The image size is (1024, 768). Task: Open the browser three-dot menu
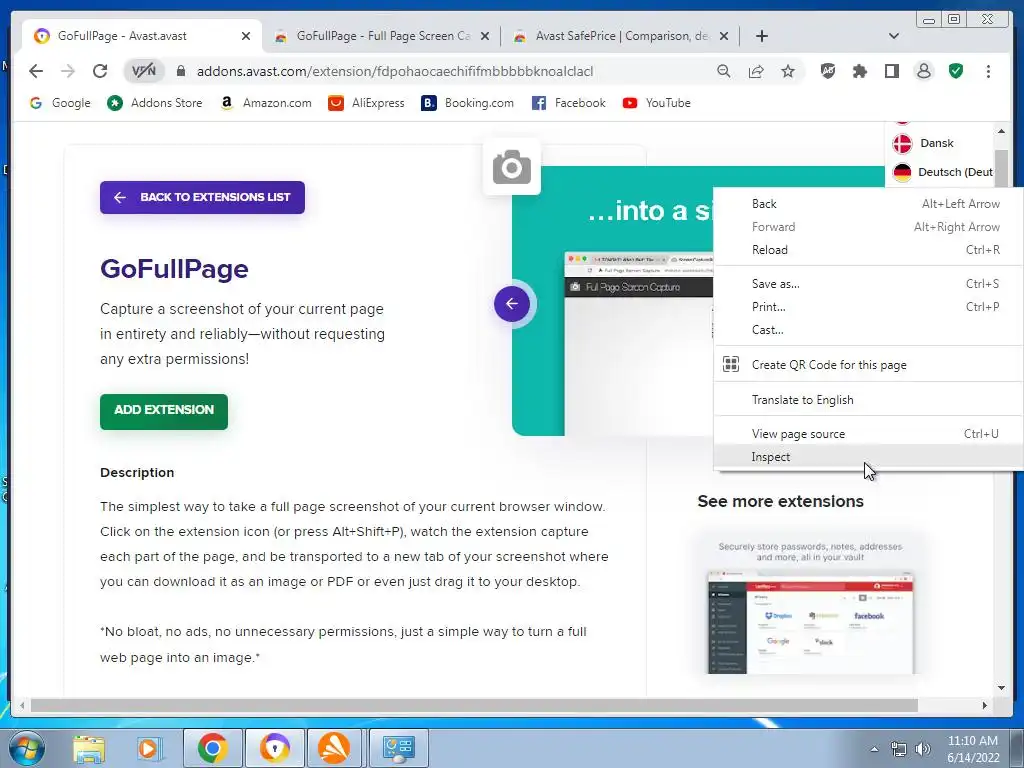coord(988,71)
